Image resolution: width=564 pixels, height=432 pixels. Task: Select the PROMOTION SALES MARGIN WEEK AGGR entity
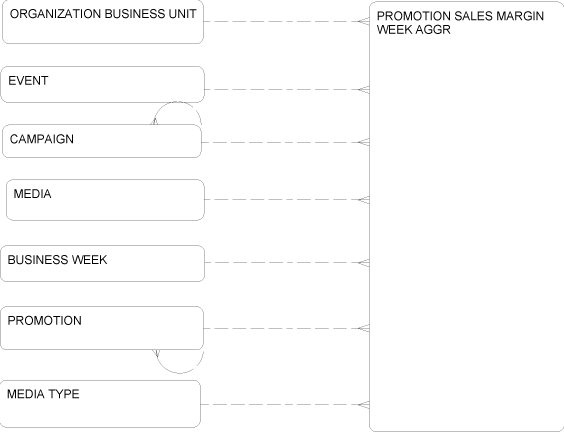point(467,217)
